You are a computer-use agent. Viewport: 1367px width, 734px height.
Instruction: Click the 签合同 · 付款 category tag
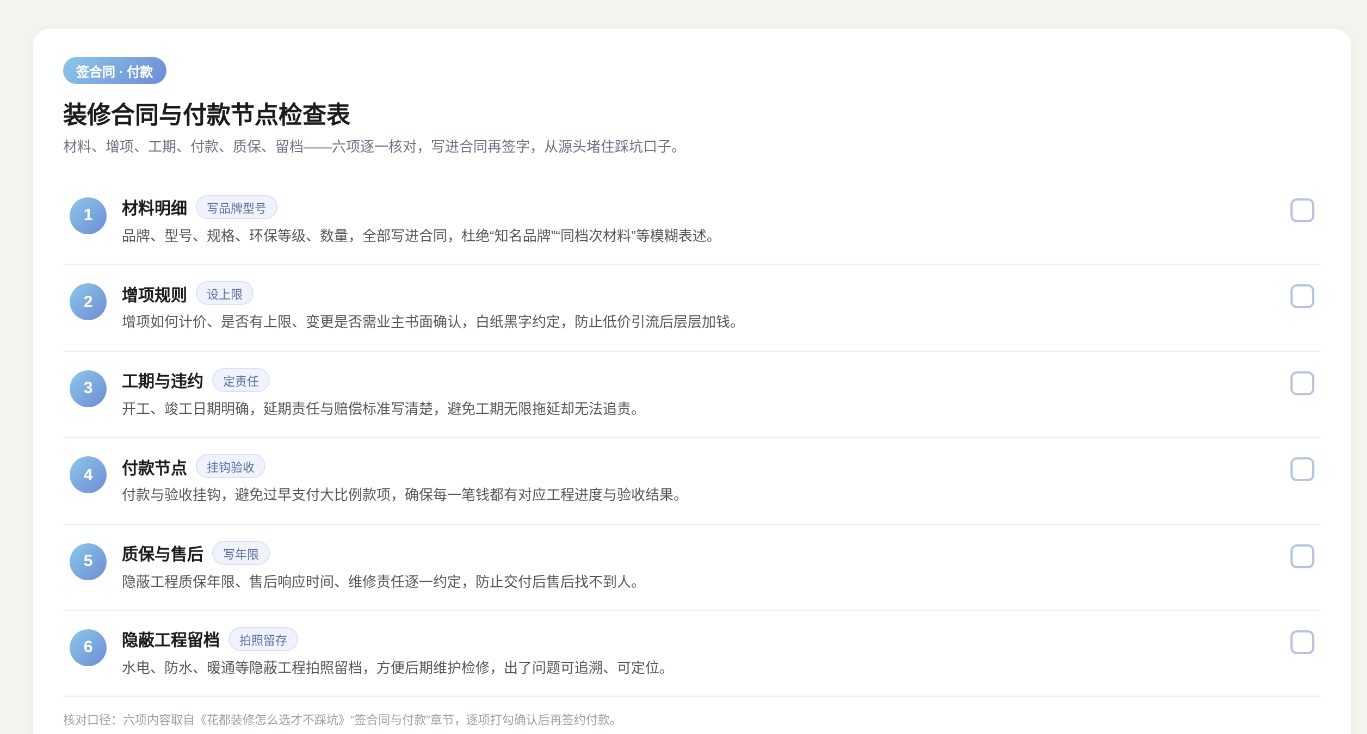pyautogui.click(x=115, y=71)
